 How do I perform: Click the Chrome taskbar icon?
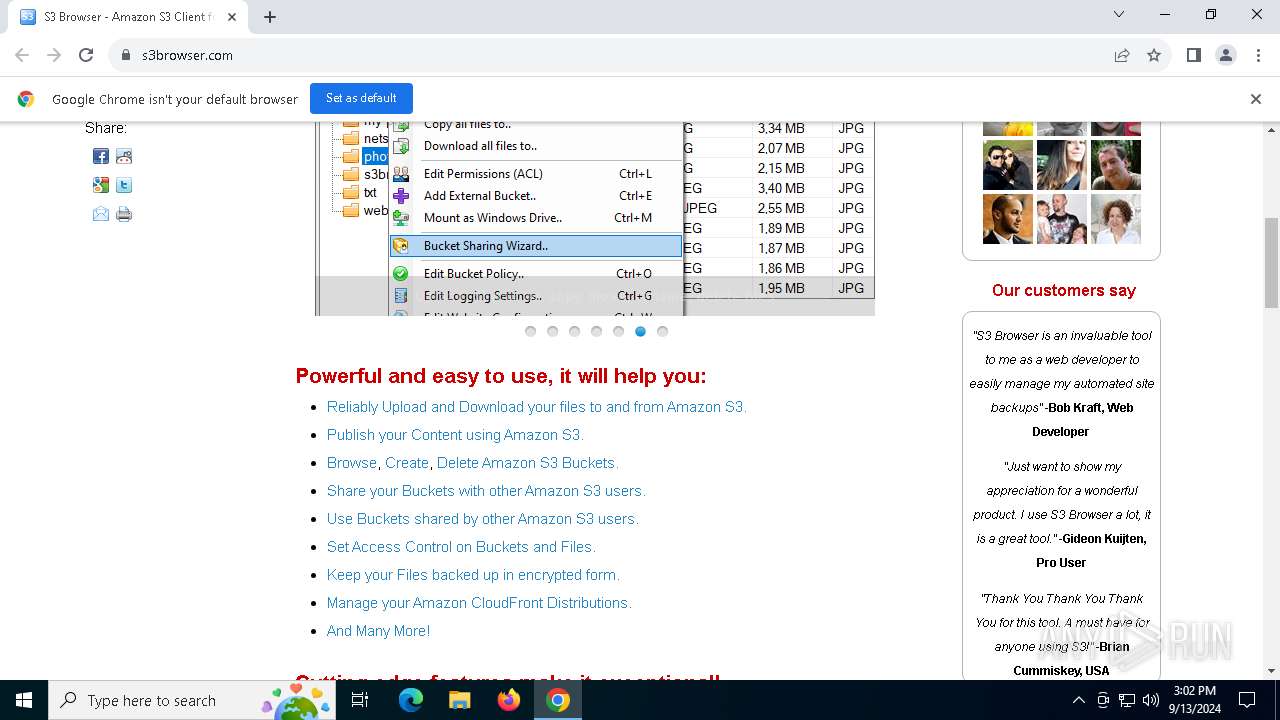[x=558, y=700]
